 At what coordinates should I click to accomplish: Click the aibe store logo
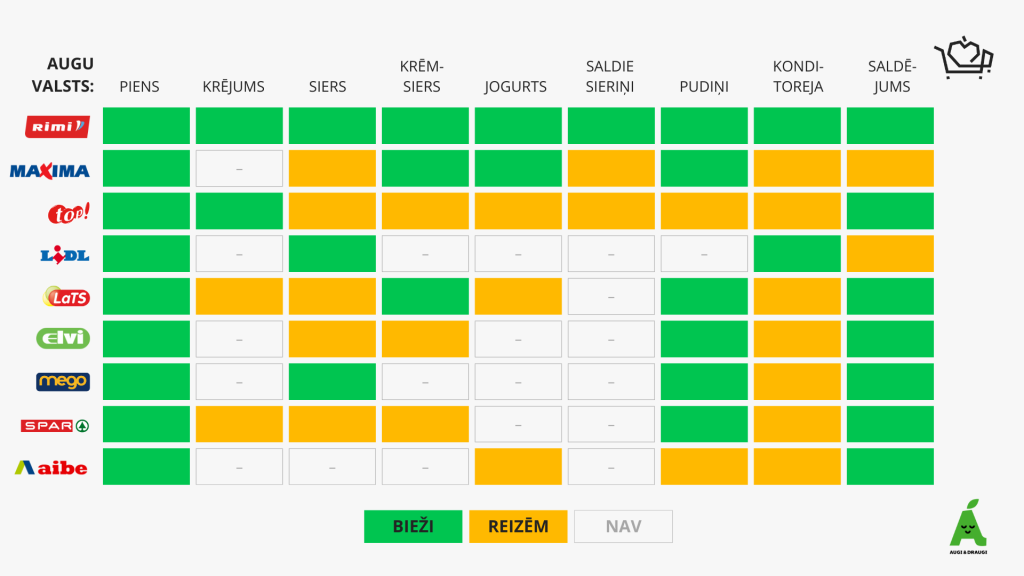click(x=51, y=467)
